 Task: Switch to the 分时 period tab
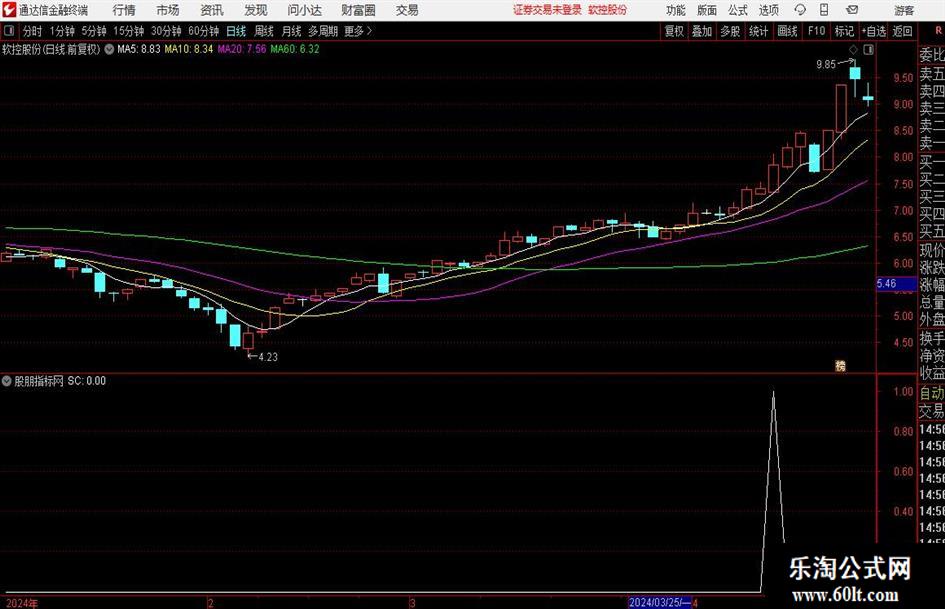click(x=33, y=31)
